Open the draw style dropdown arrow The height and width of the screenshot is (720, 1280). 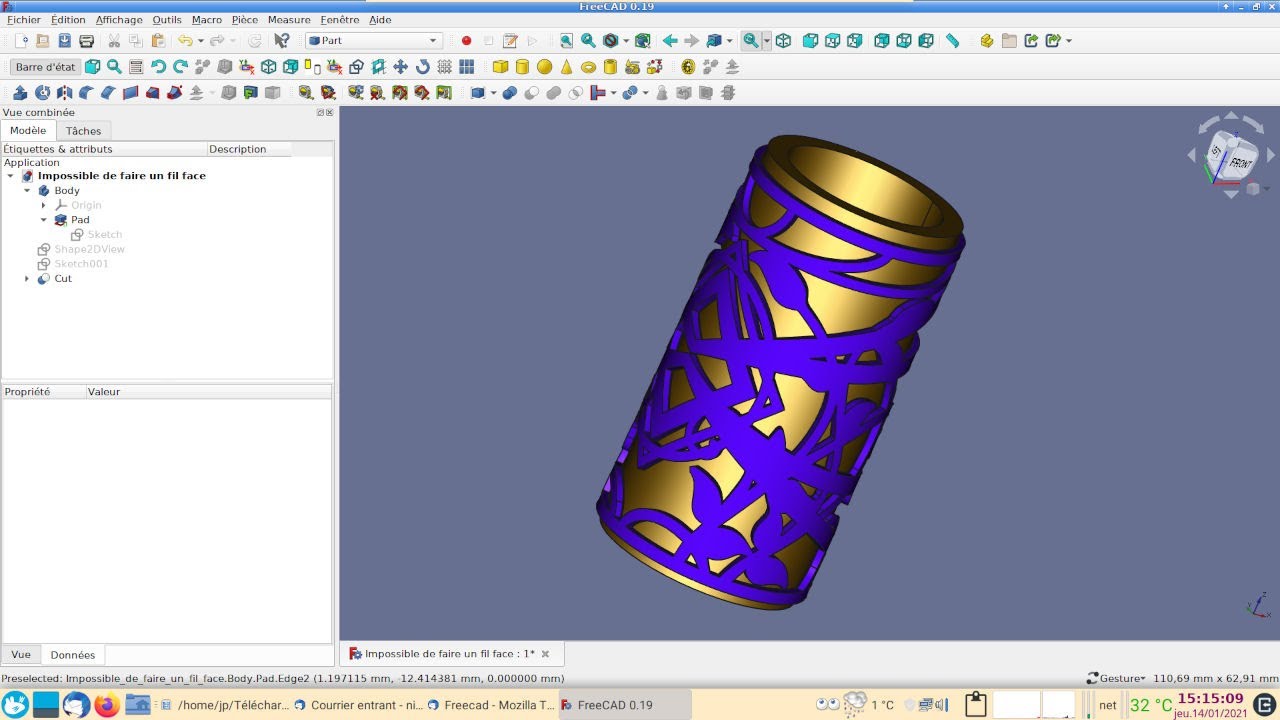pyautogui.click(x=625, y=41)
